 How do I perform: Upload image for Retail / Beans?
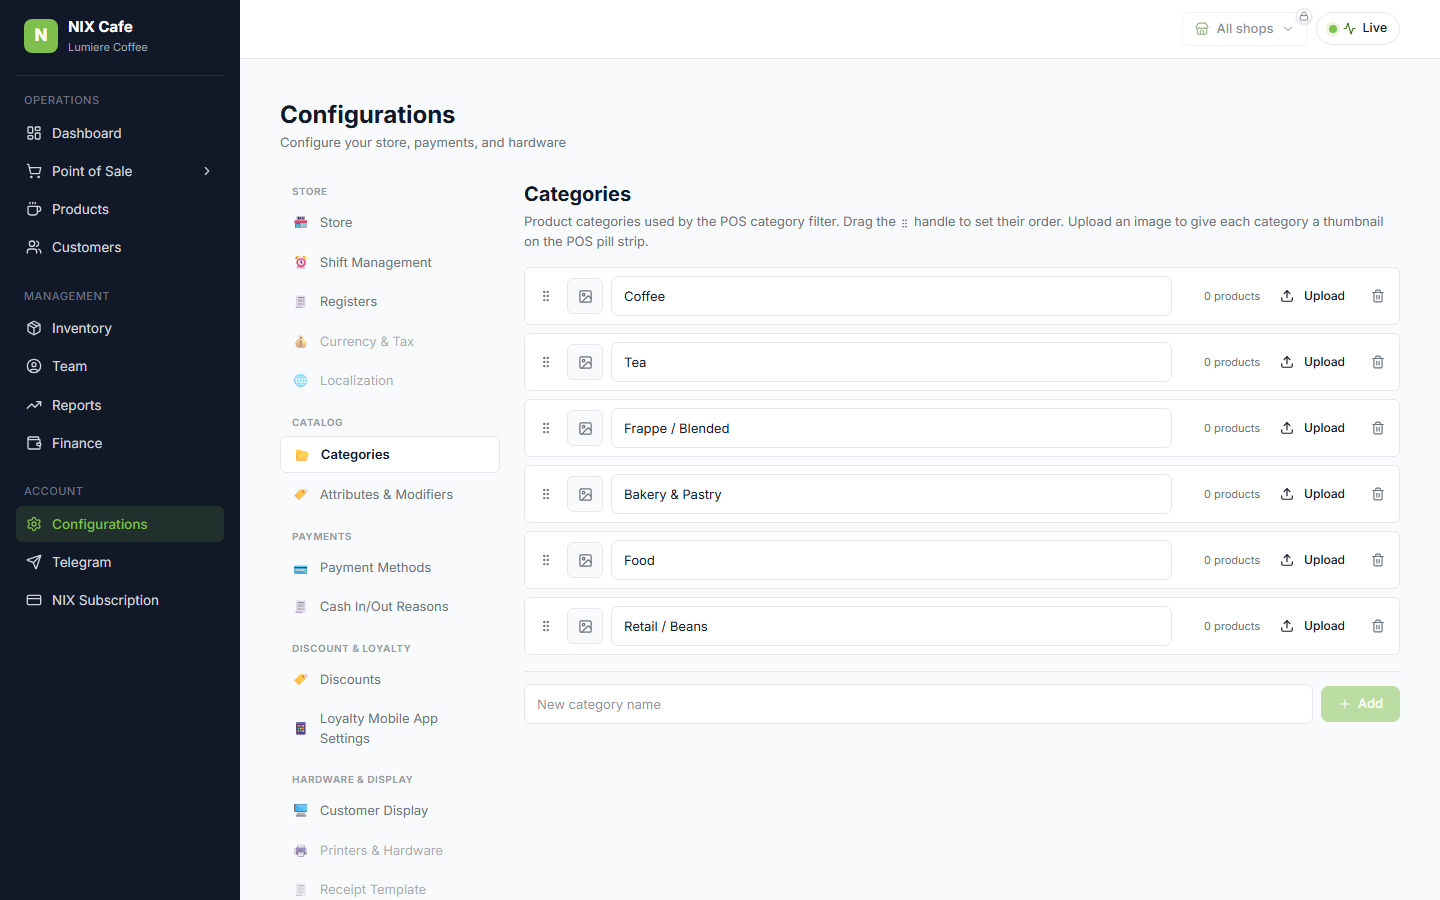coord(1313,626)
